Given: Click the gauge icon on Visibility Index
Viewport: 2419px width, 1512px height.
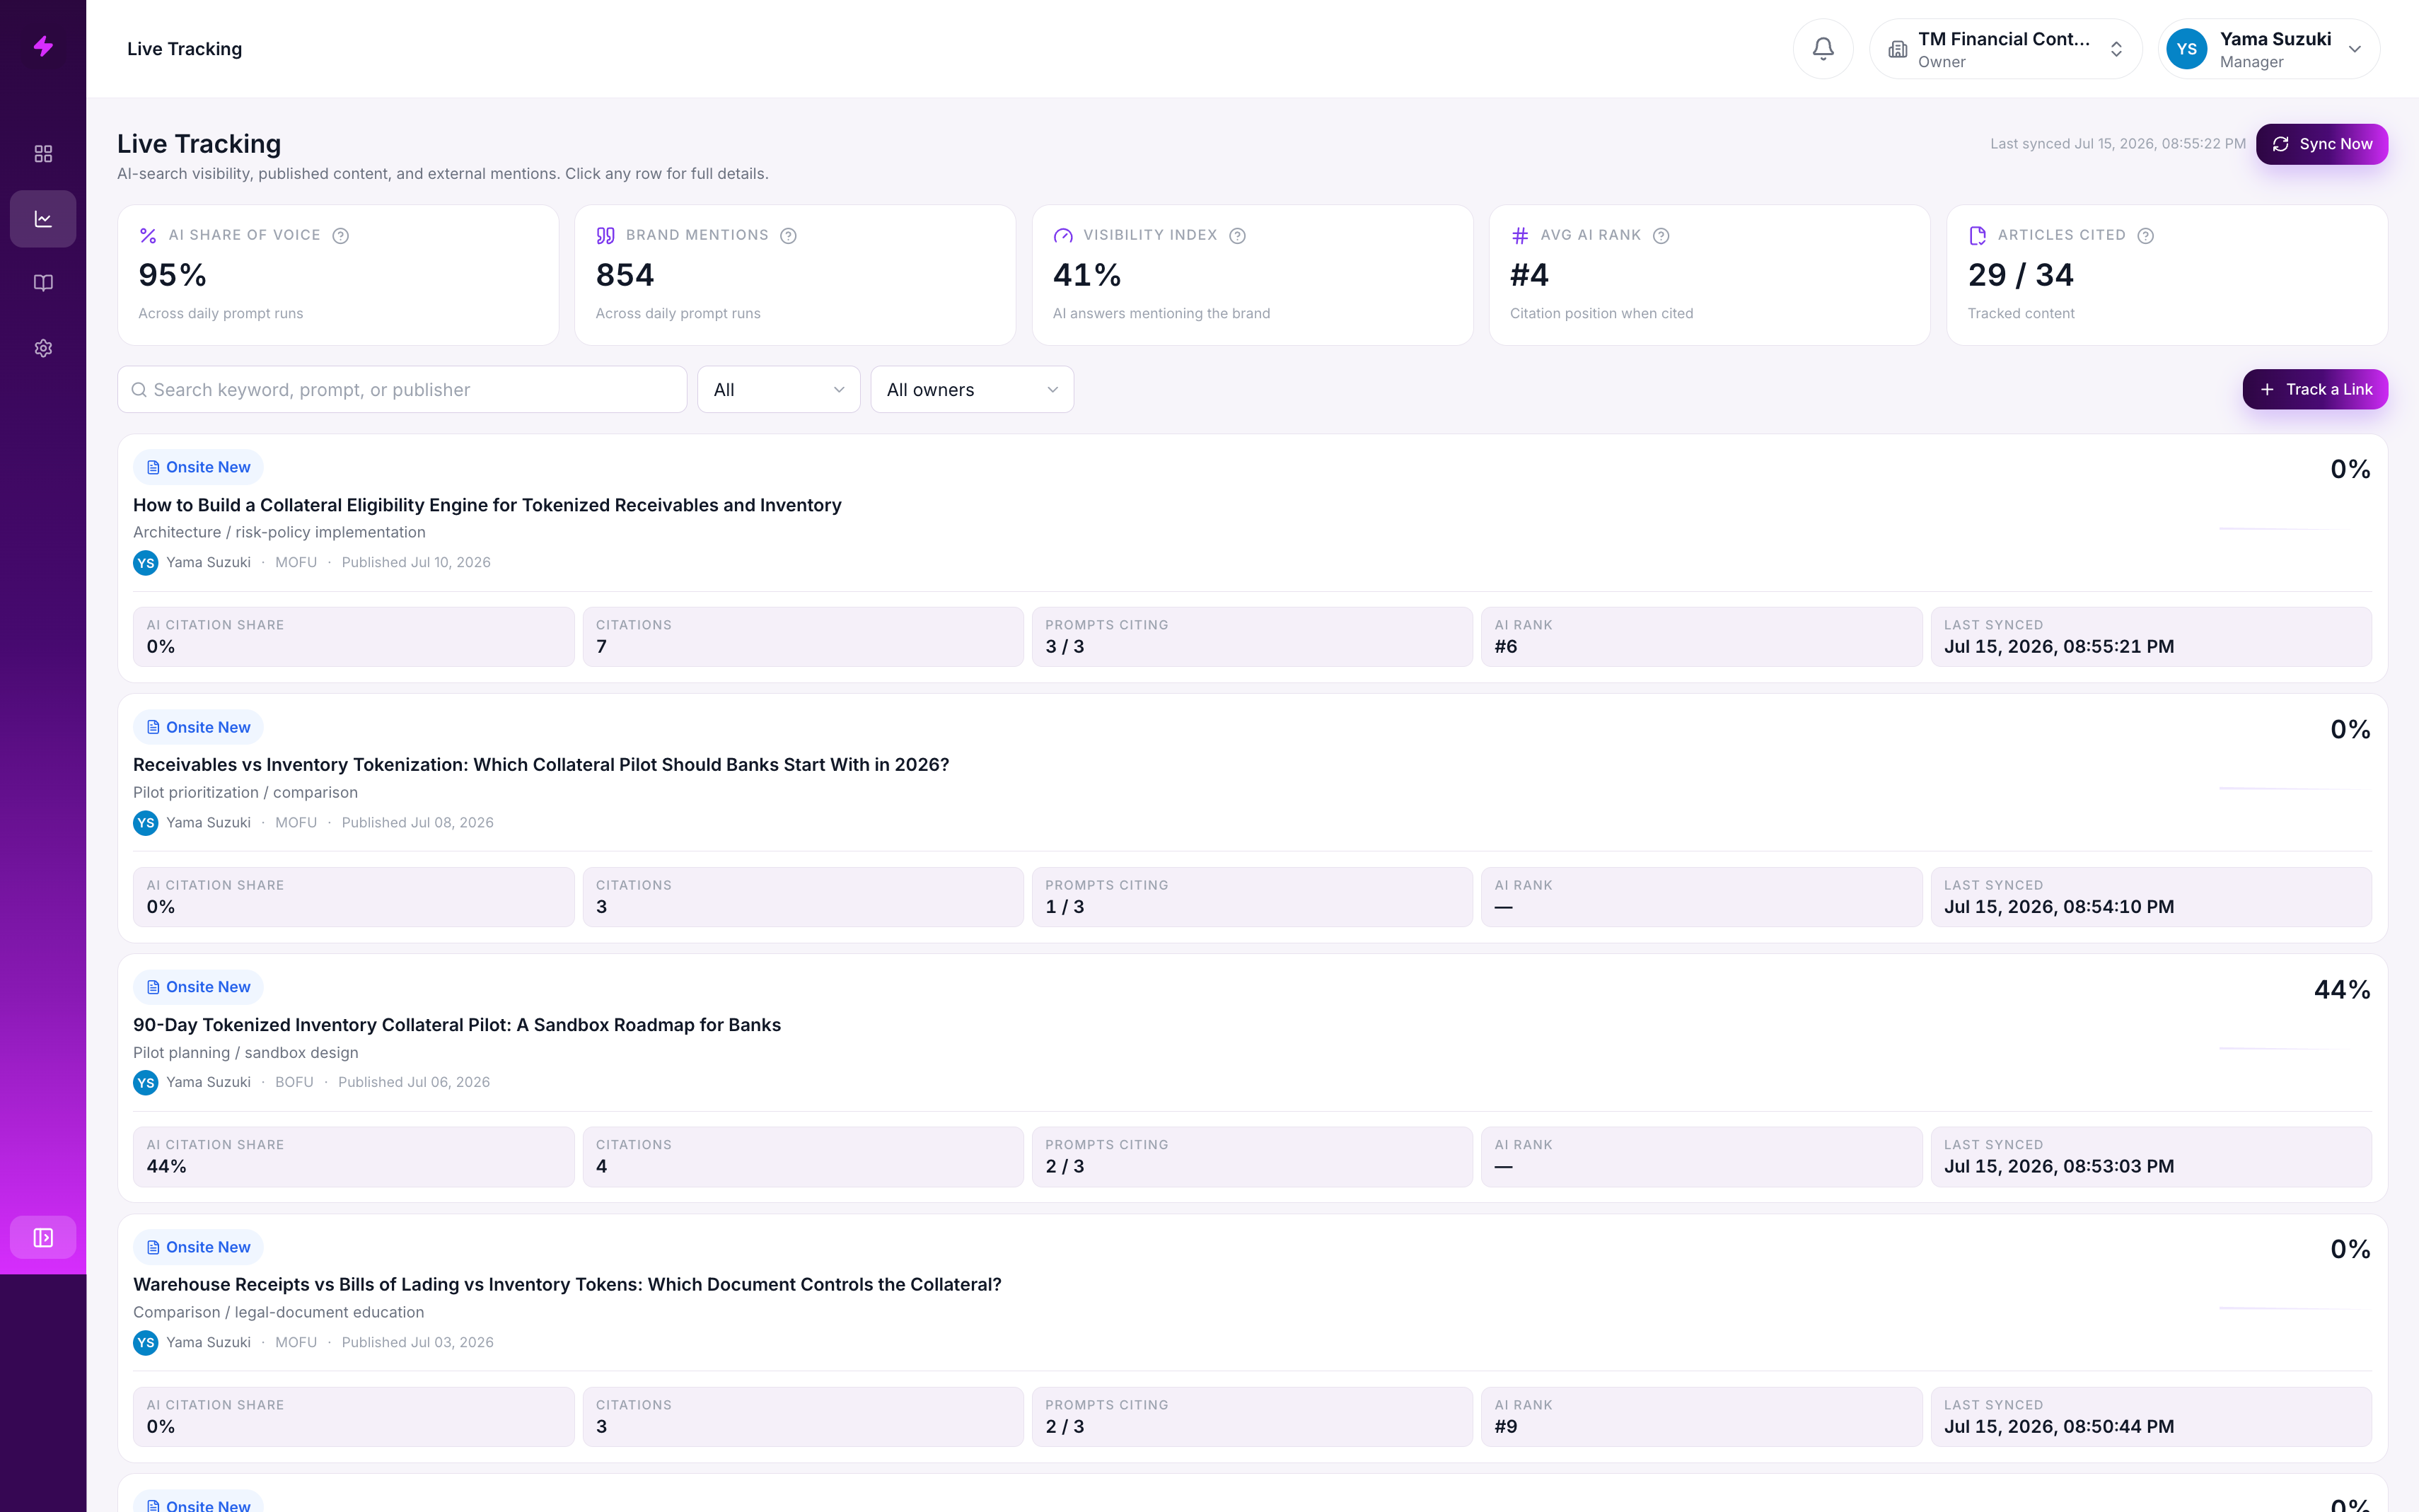Looking at the screenshot, I should coord(1063,236).
